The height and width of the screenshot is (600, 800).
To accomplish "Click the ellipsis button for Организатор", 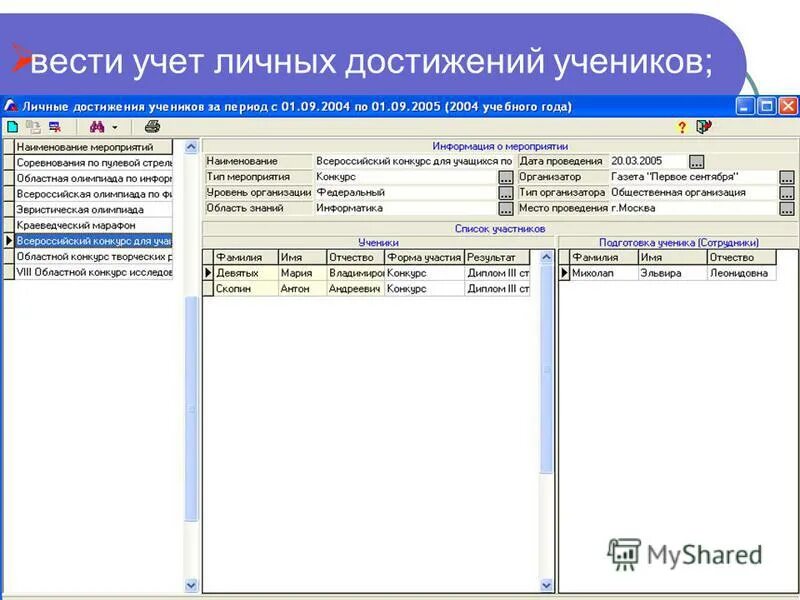I will (786, 178).
